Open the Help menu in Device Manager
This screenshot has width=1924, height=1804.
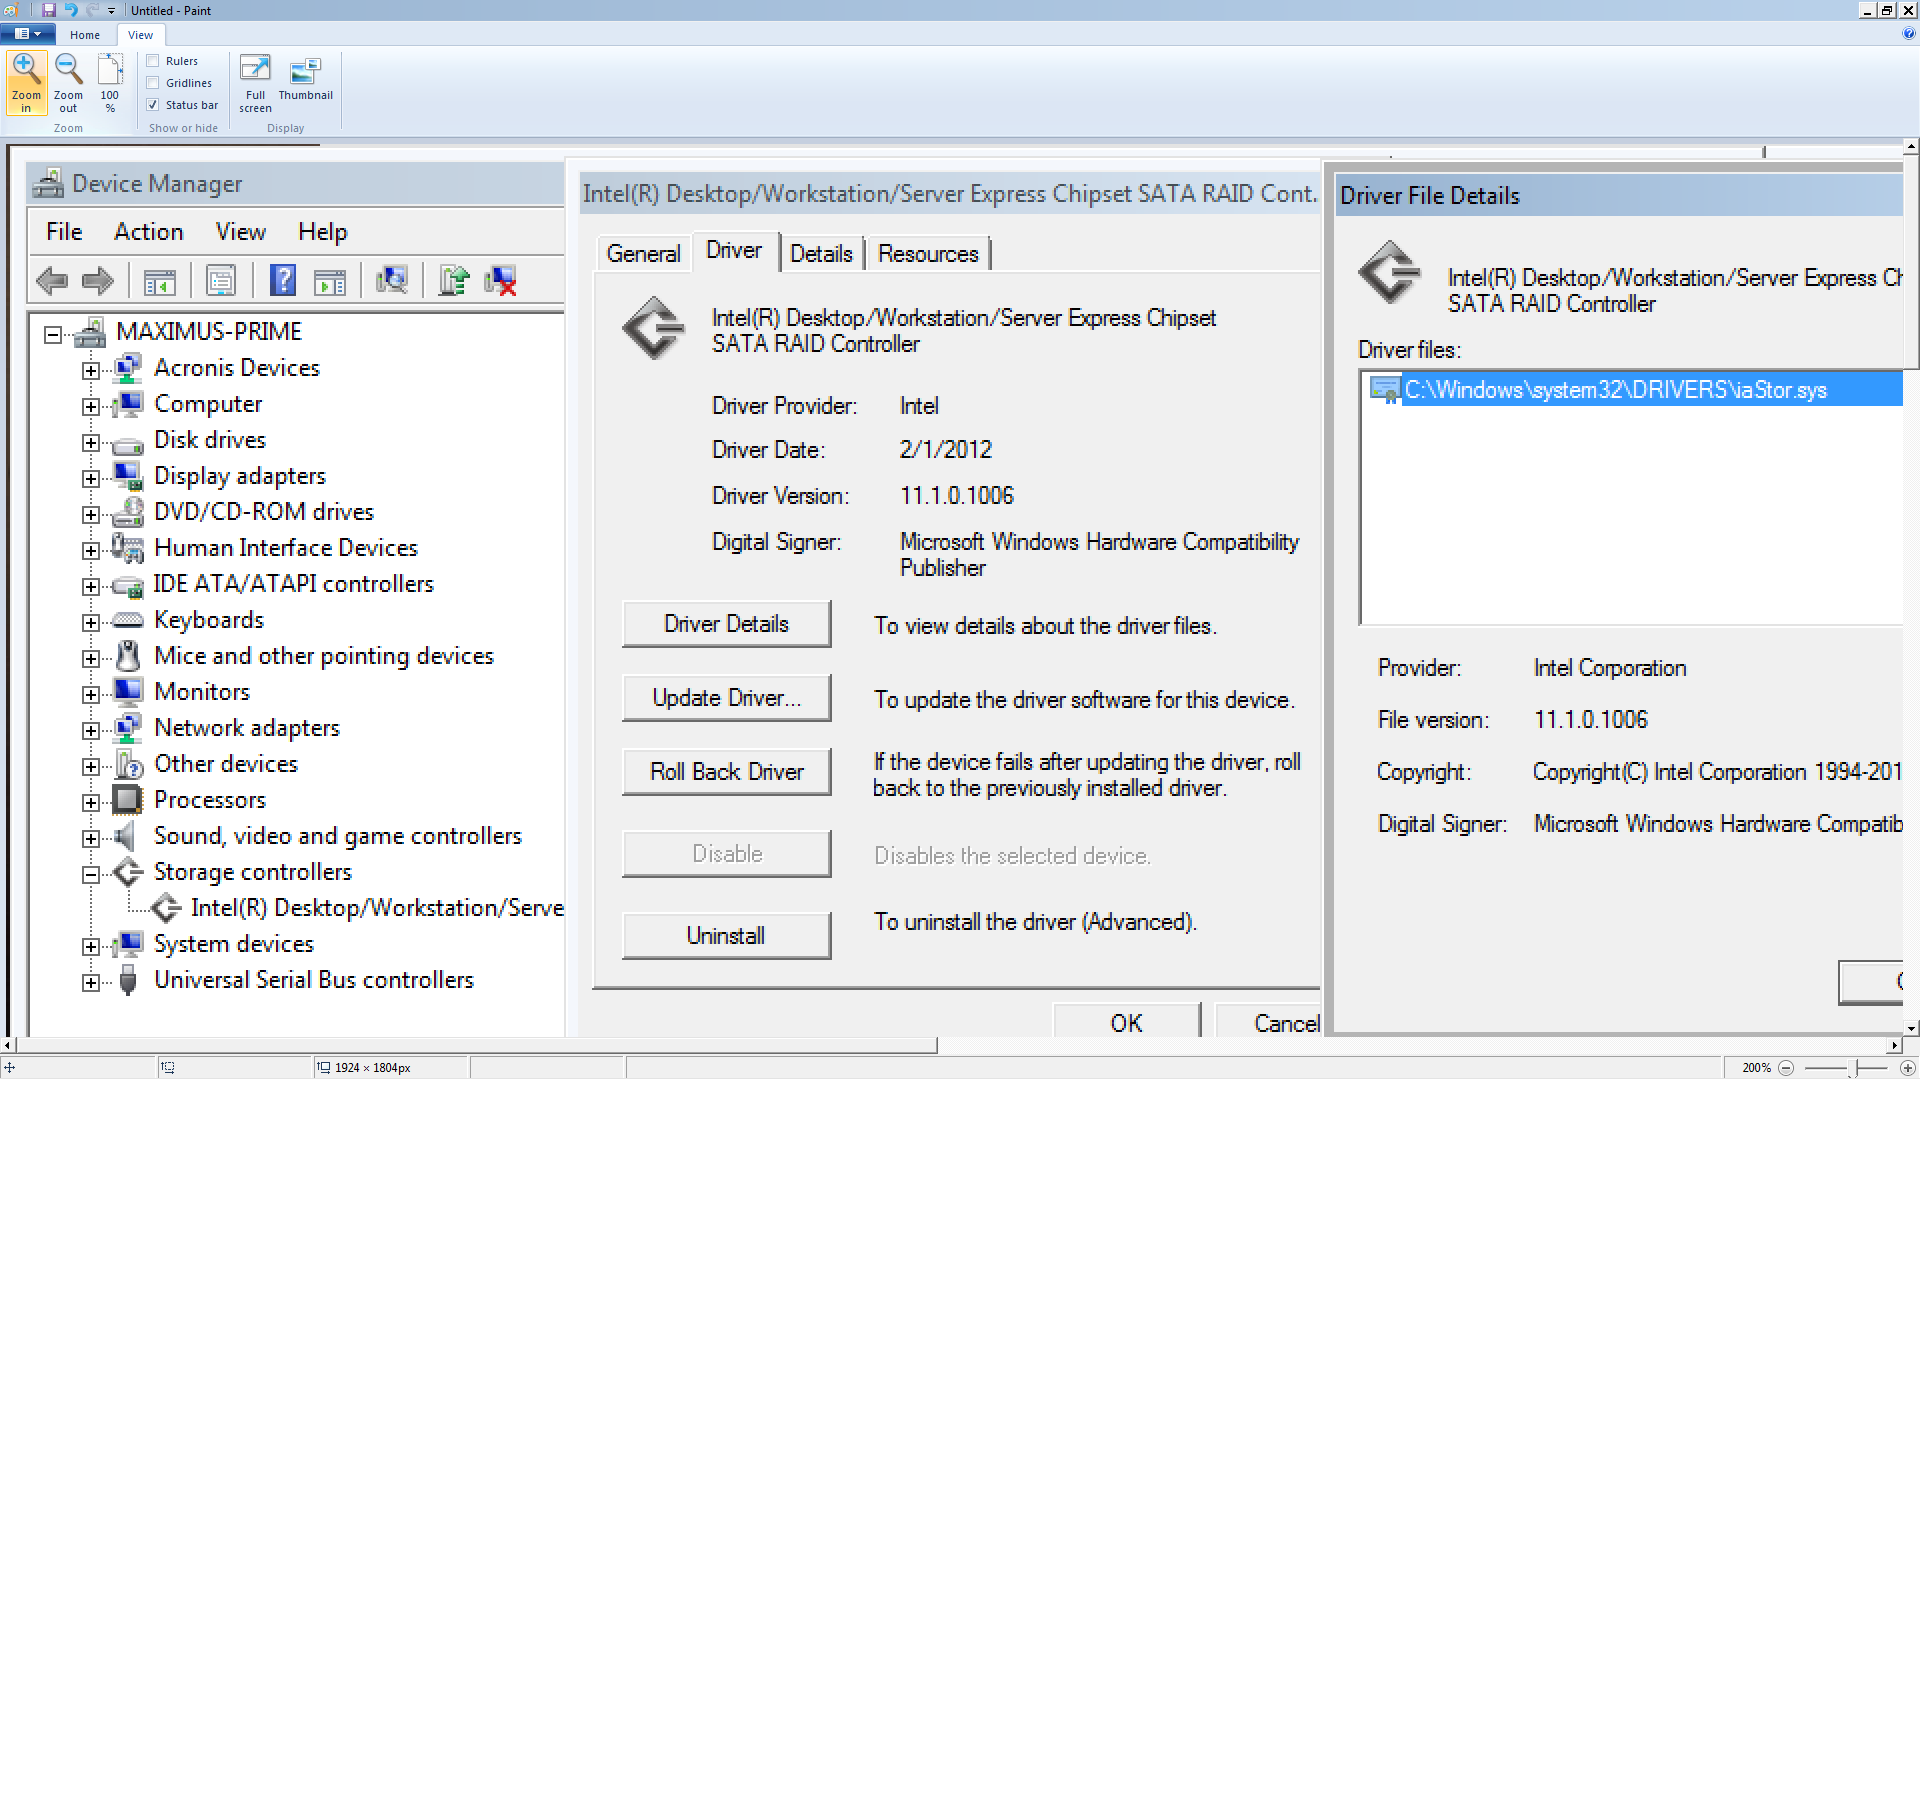click(322, 232)
